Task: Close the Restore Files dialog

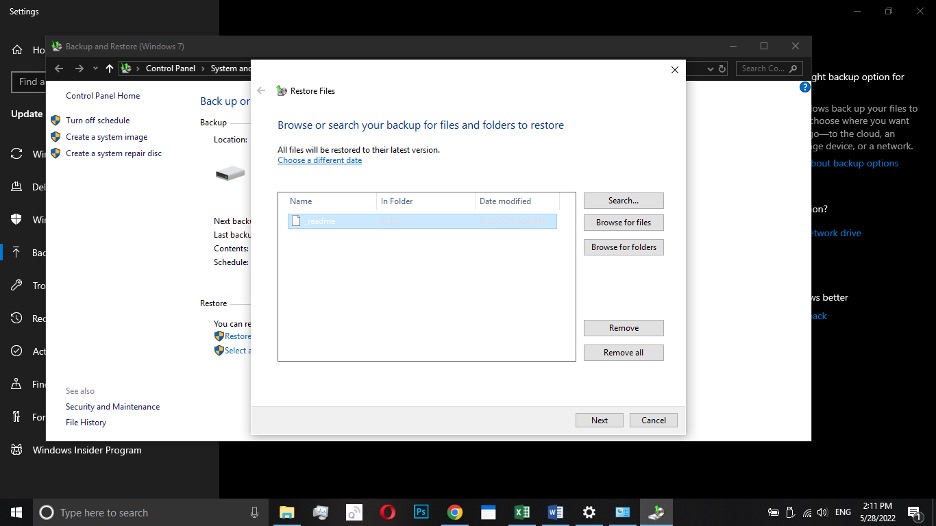Action: click(675, 70)
